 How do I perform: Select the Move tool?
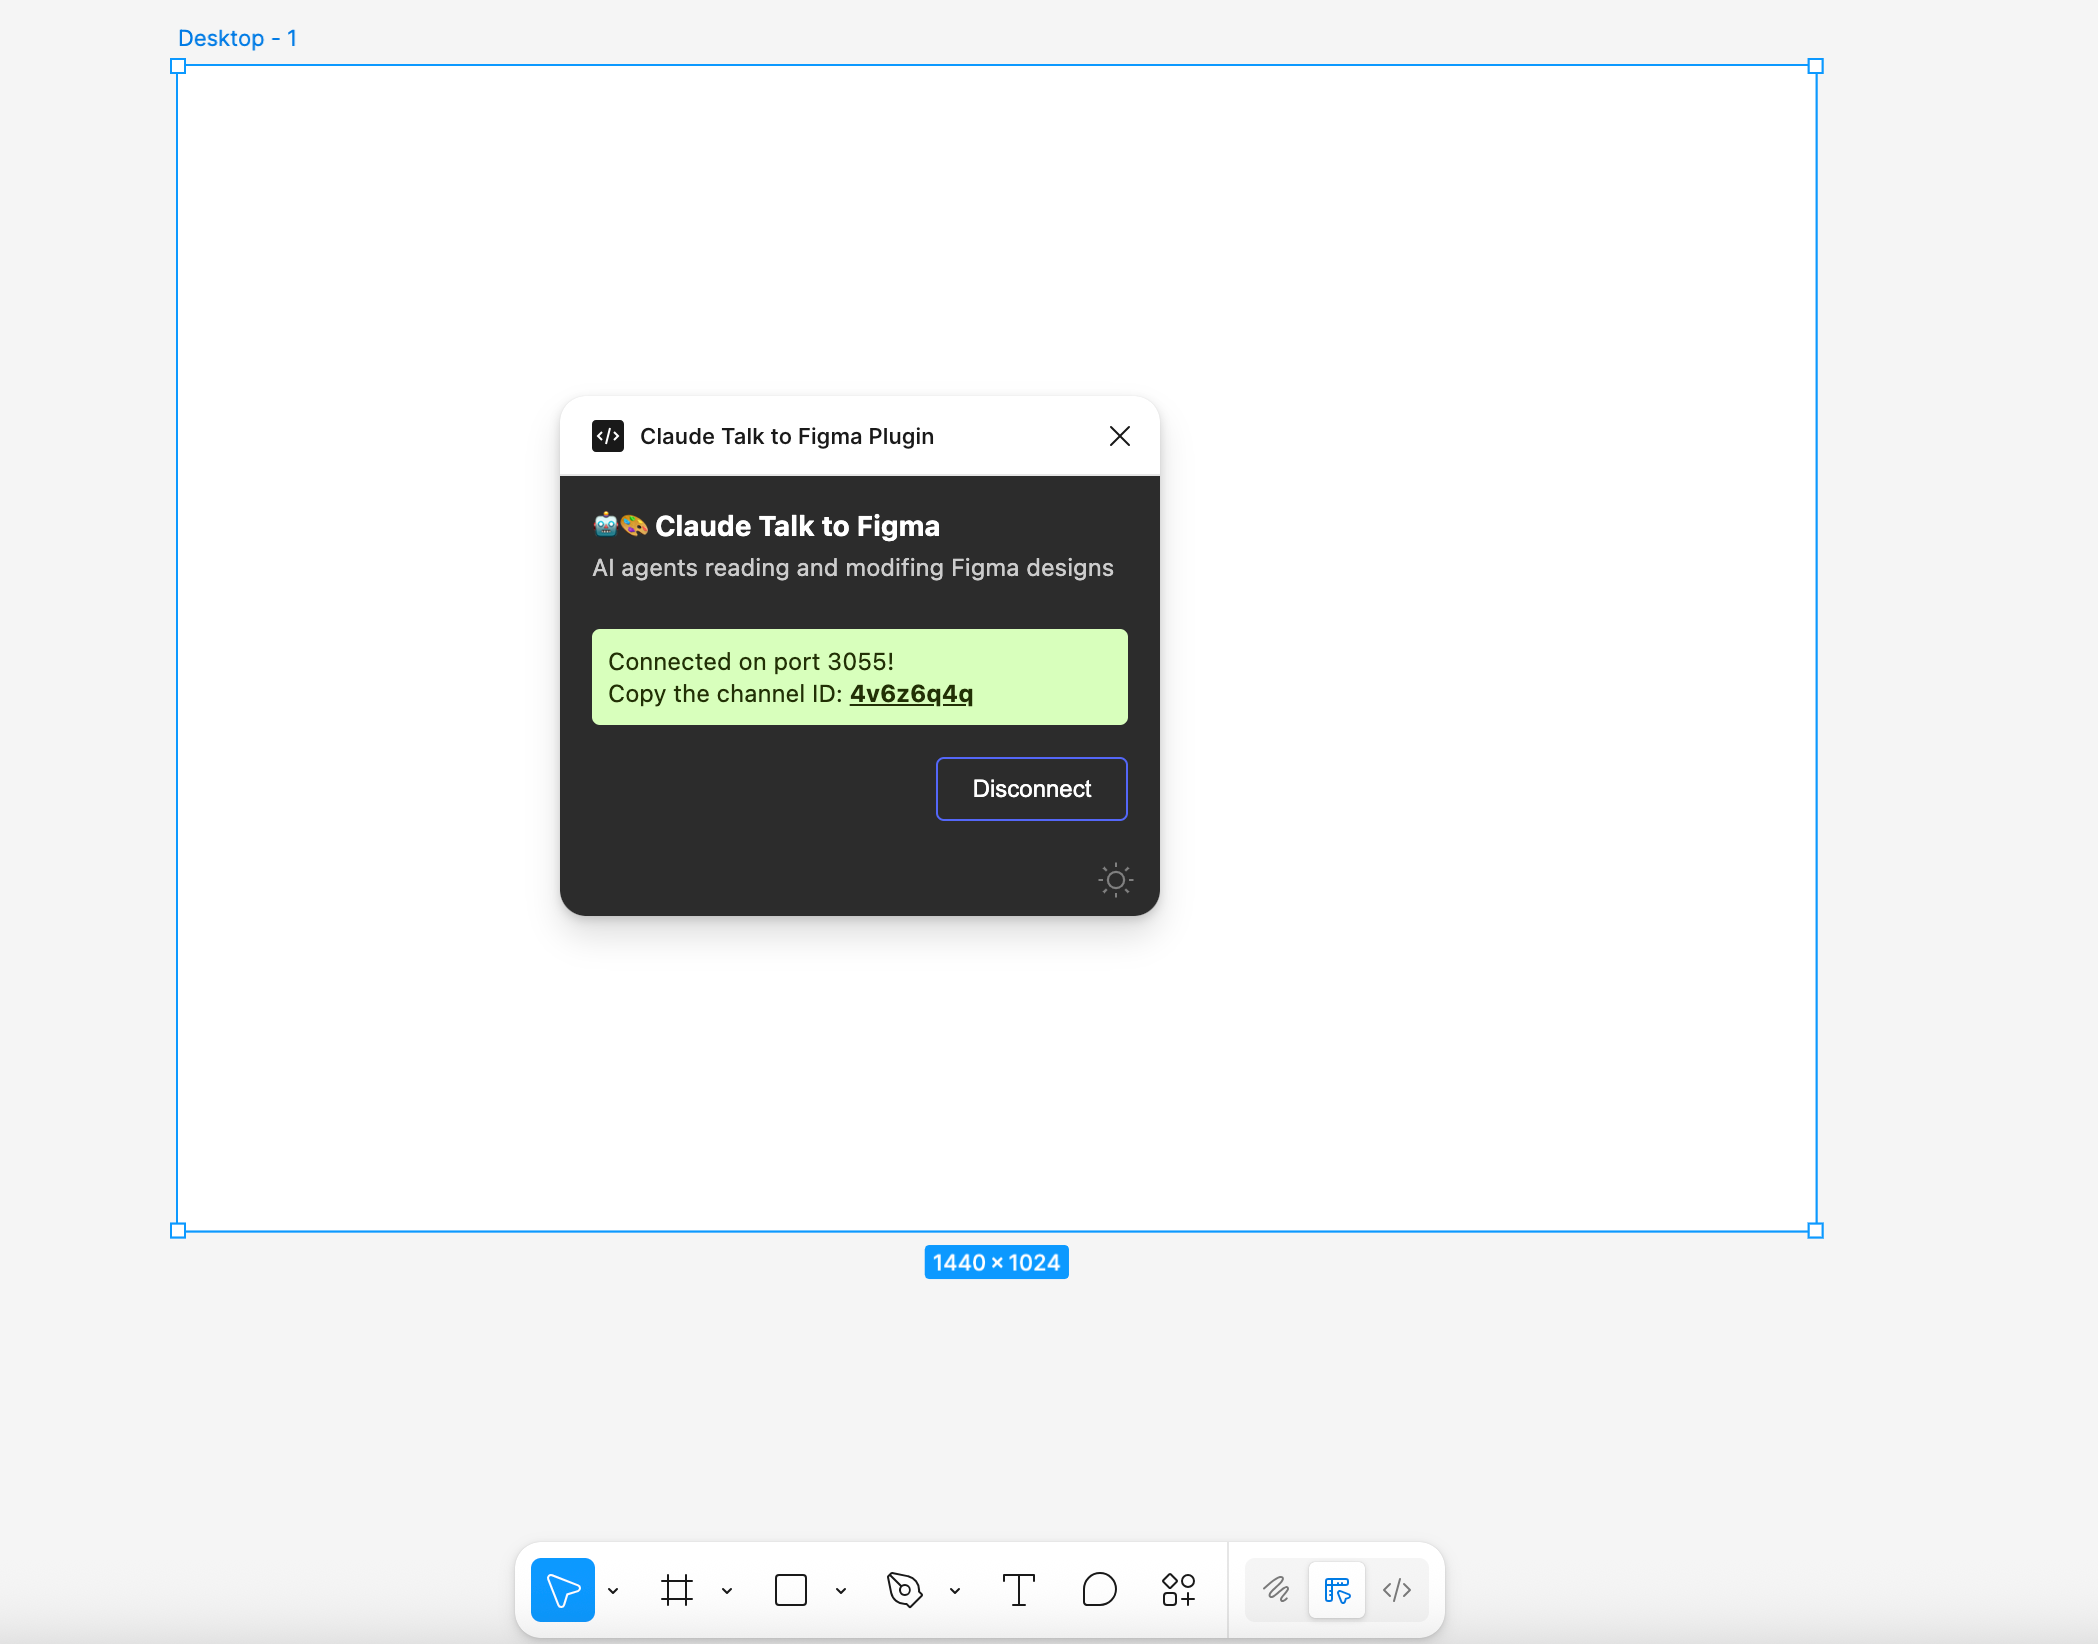pos(562,1589)
